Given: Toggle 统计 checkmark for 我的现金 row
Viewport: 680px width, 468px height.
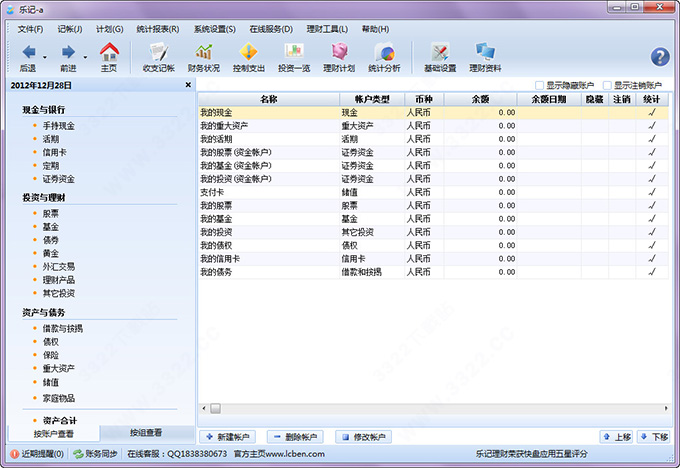Looking at the screenshot, I should coord(652,113).
